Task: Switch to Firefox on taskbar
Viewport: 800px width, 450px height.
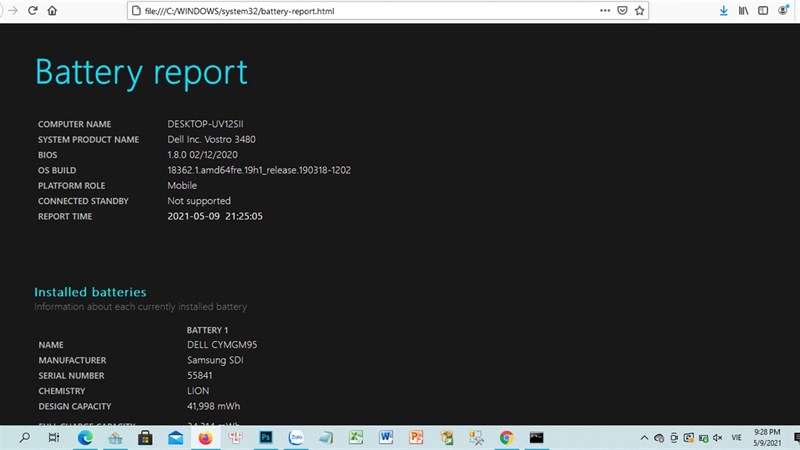Action: tap(205, 437)
